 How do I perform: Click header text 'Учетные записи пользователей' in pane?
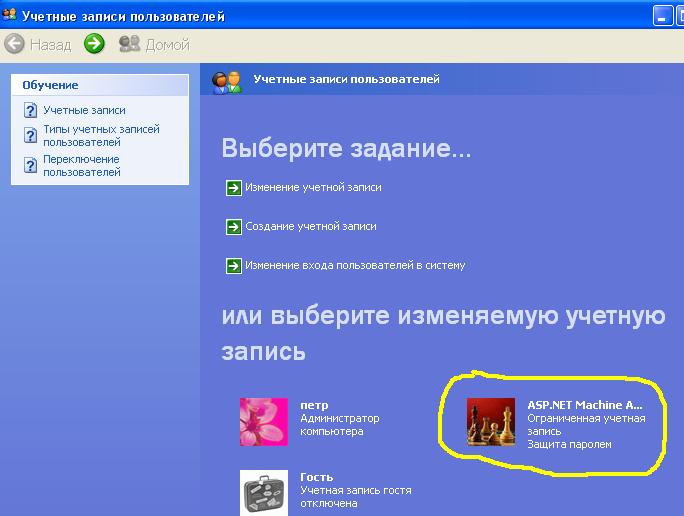pyautogui.click(x=346, y=79)
